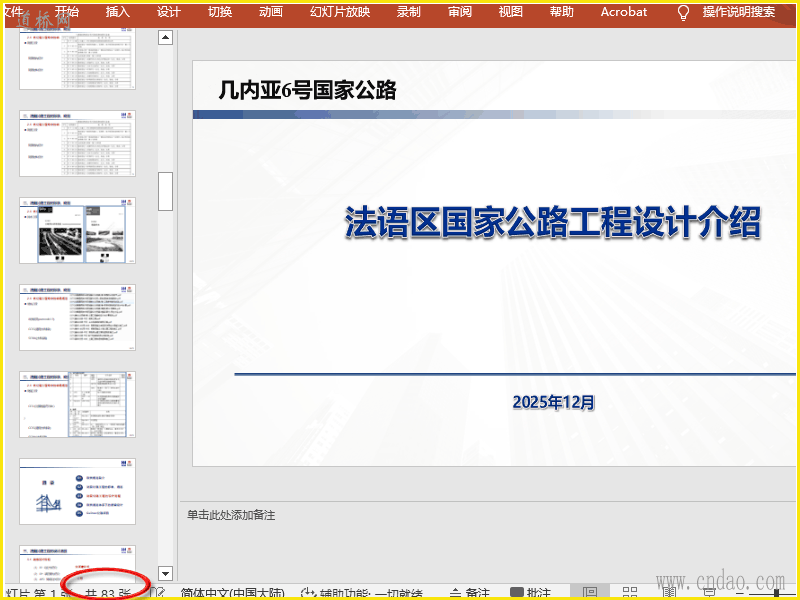Viewport: 800px width, 600px height.
Task: Open the 文件 menu
Action: pyautogui.click(x=13, y=11)
